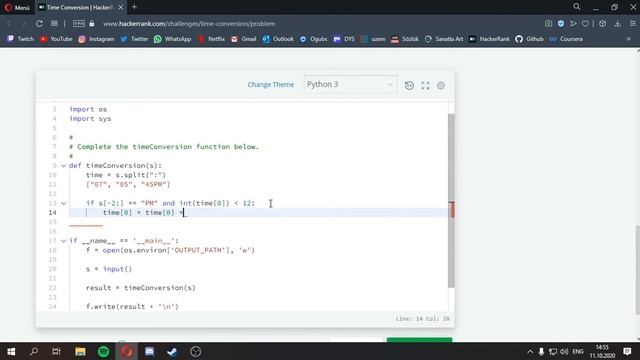Screen dimensions: 640x360
Task: Click the Change Theme link
Action: (271, 84)
